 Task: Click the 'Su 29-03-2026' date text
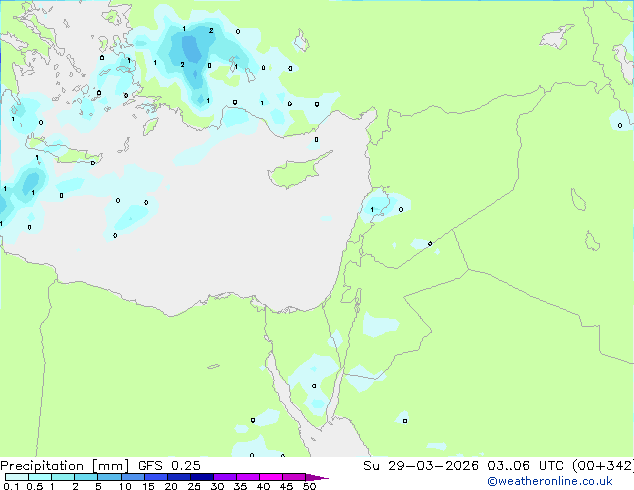421,466
